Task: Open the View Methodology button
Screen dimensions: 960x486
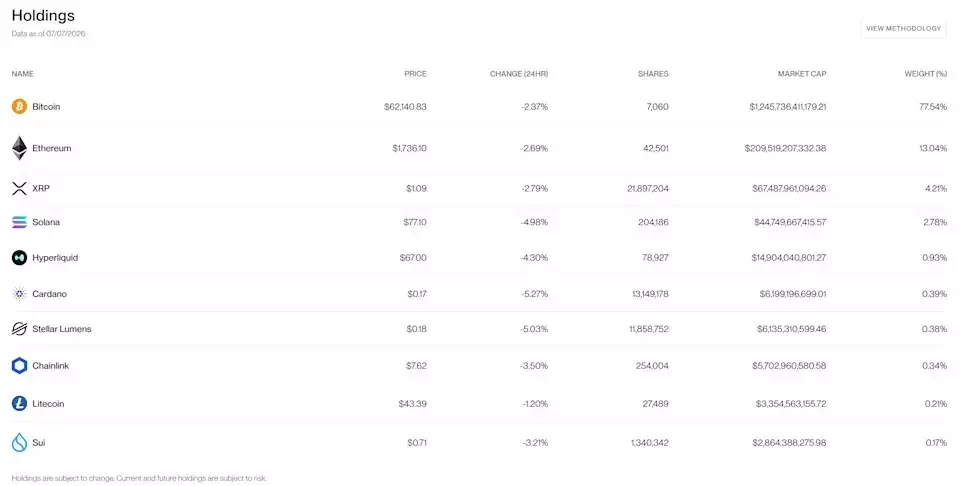Action: 903,28
